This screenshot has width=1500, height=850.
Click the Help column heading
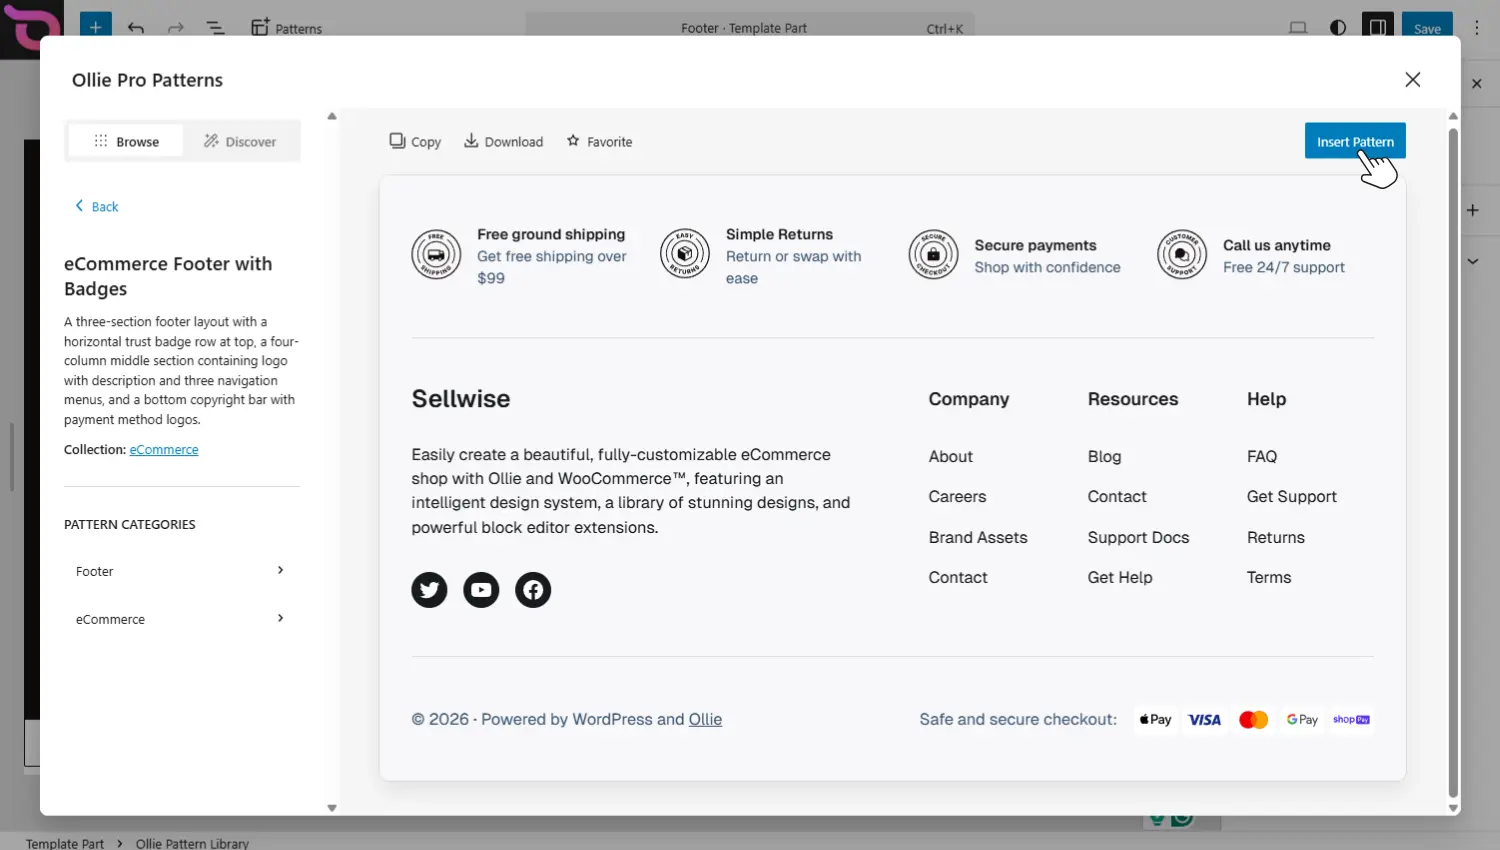tap(1266, 399)
